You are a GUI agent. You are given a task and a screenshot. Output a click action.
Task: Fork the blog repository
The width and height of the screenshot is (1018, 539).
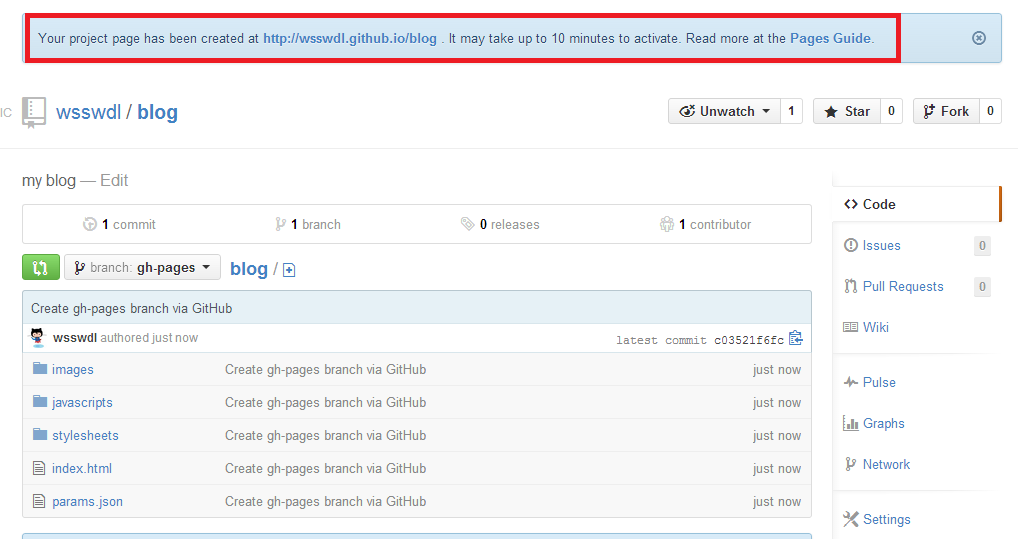click(x=945, y=112)
